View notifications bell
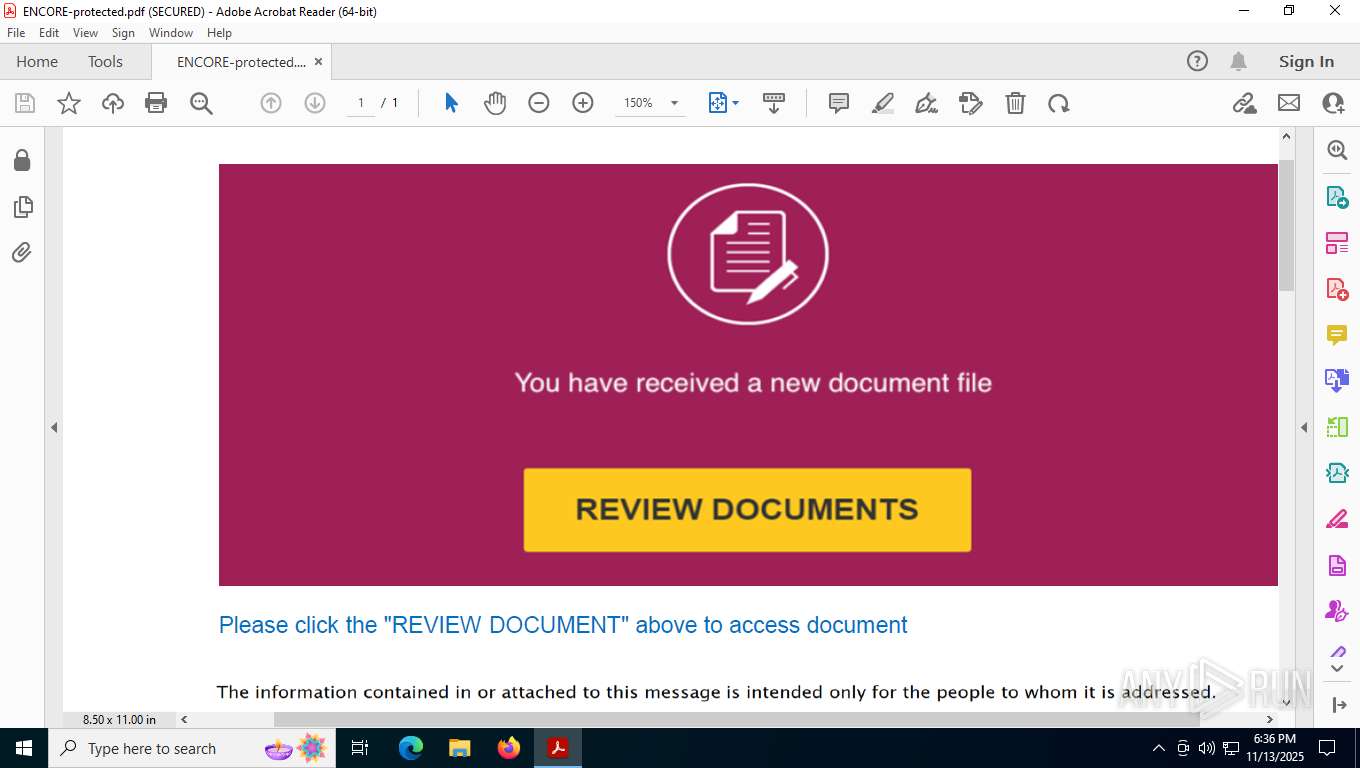The image size is (1360, 768). coord(1238,61)
